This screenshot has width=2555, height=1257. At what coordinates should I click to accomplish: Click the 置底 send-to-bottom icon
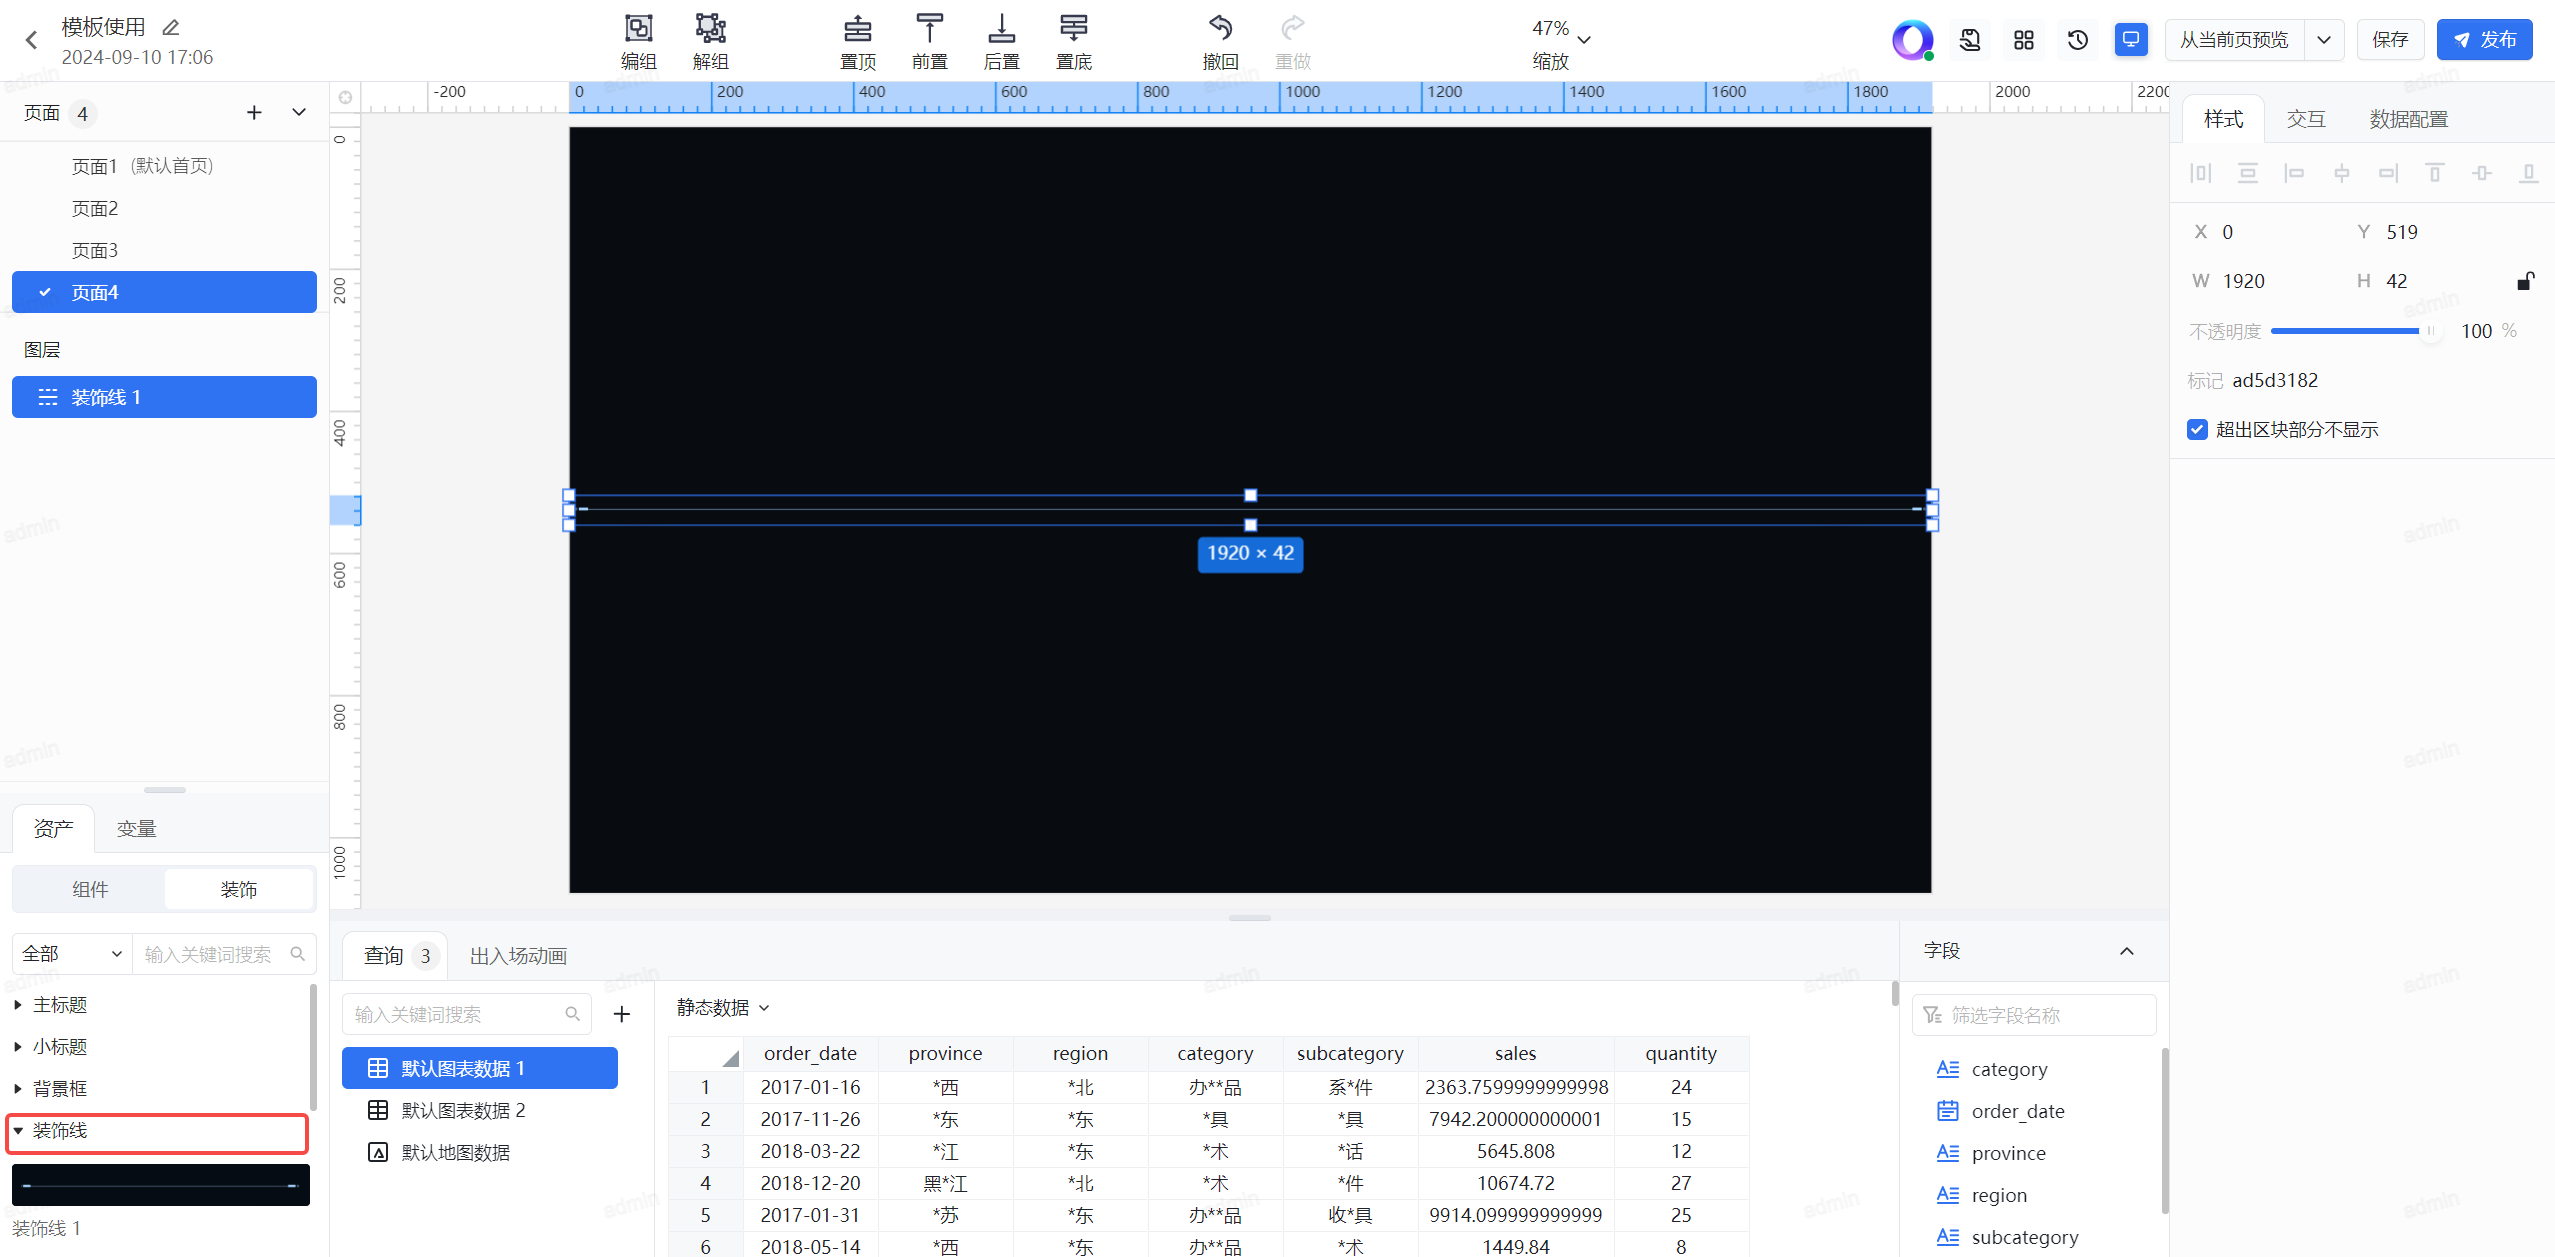click(x=1074, y=28)
